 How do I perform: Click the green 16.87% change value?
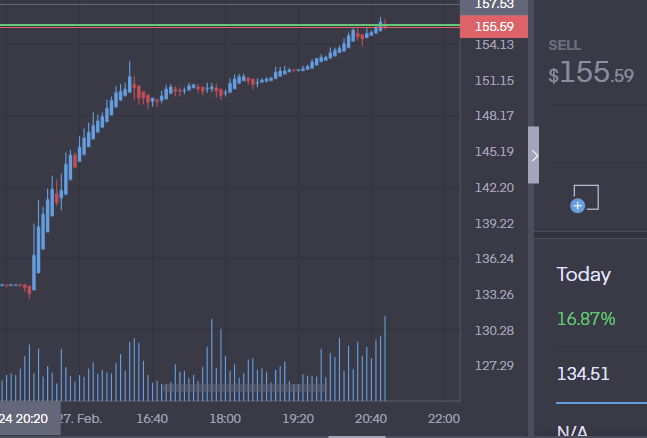586,319
